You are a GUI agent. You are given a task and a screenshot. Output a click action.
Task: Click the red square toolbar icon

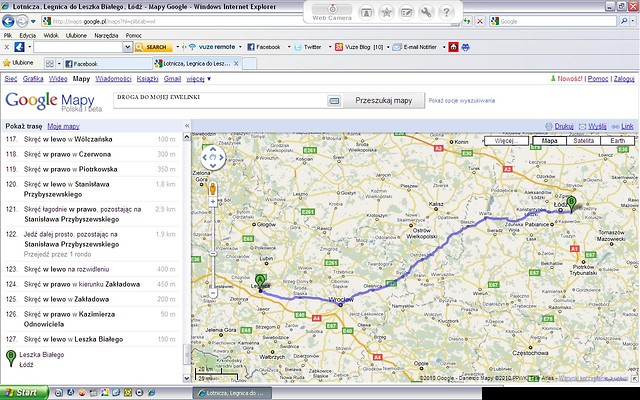point(453,47)
